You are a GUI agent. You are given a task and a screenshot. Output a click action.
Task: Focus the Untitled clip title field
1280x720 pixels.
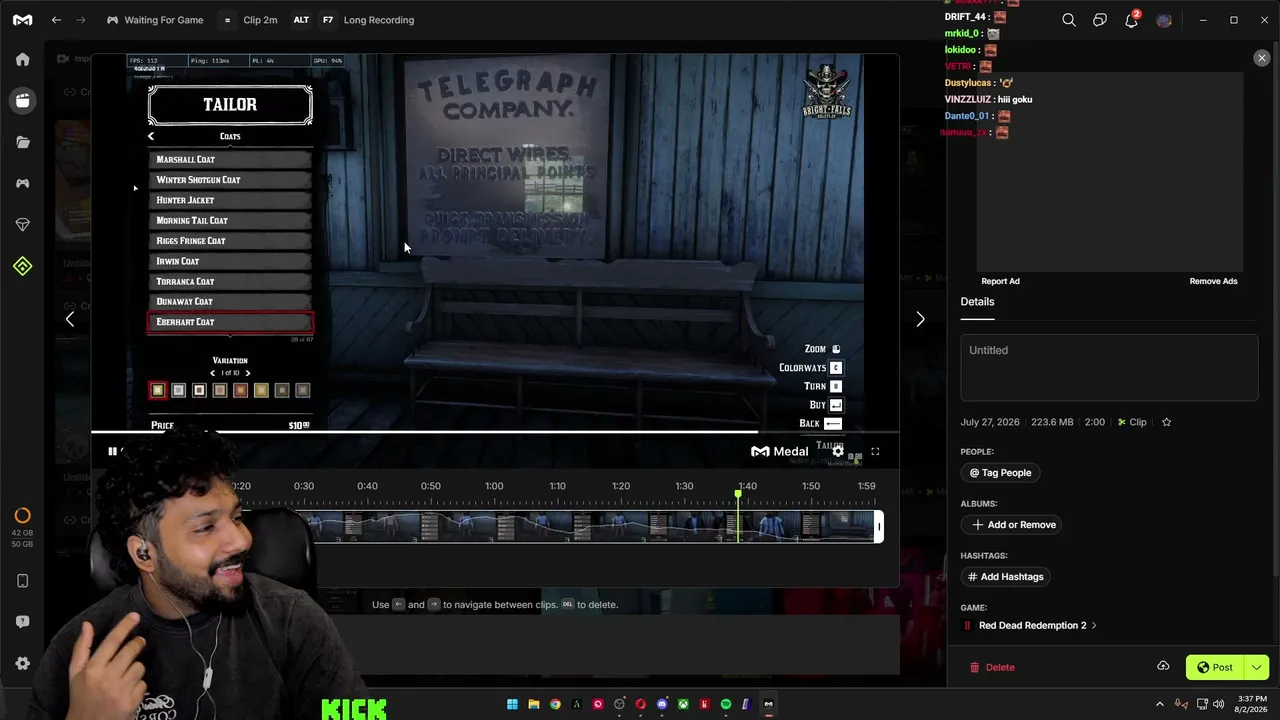pyautogui.click(x=1109, y=367)
